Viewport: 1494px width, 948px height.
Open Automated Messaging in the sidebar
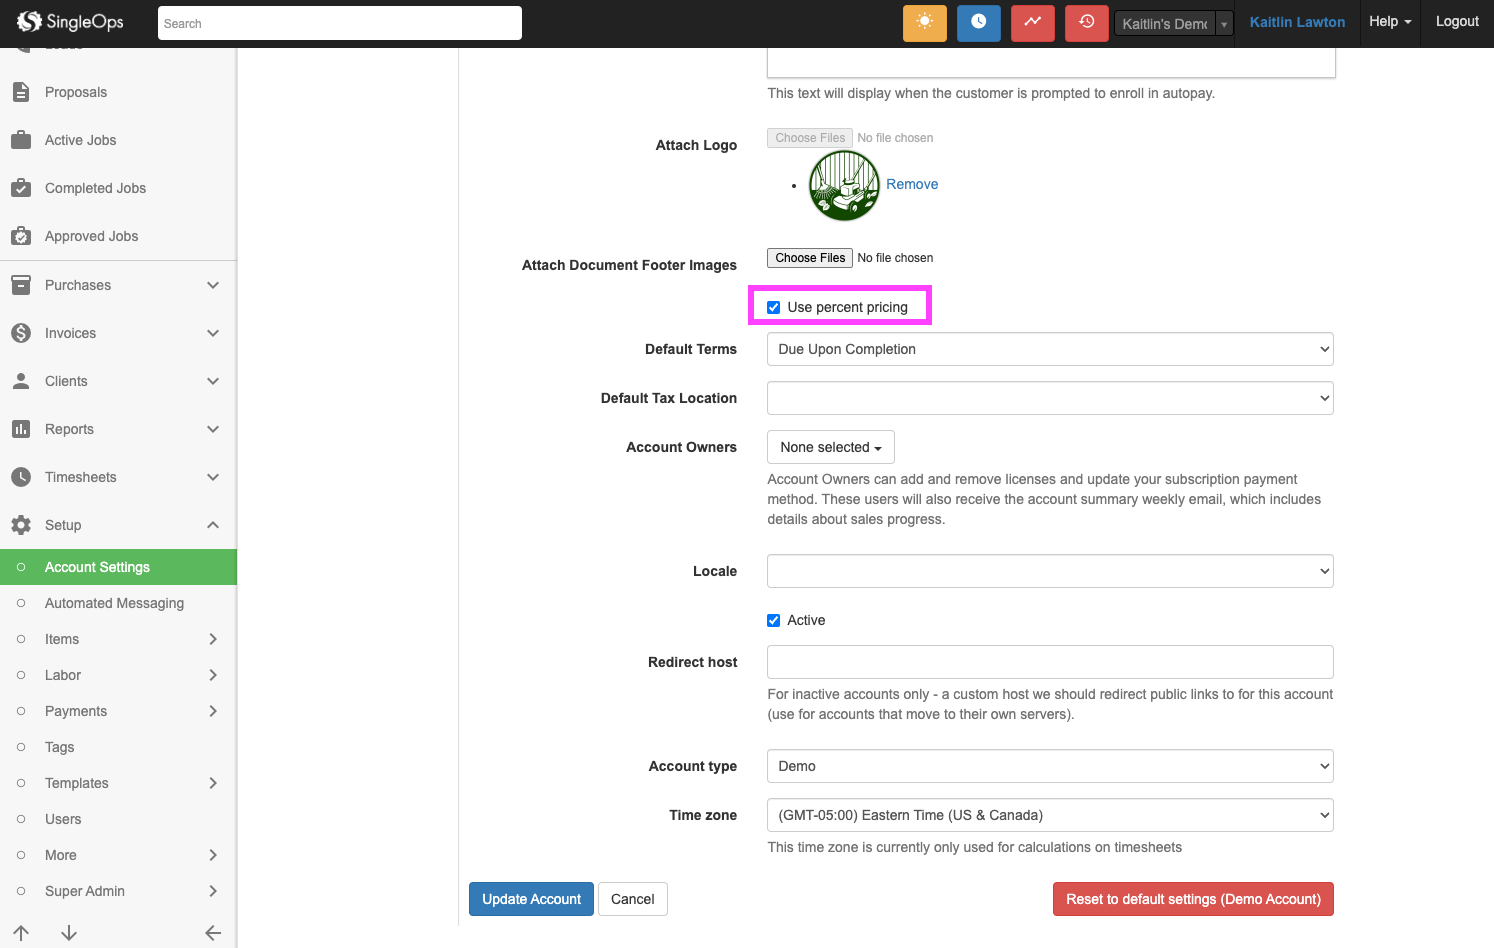click(x=114, y=603)
